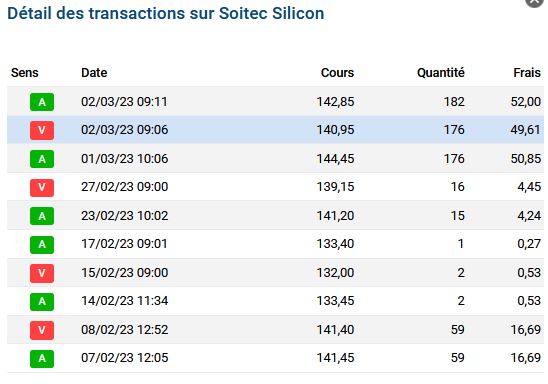The image size is (548, 384).
Task: Click the Sens column header
Action: coord(25,73)
